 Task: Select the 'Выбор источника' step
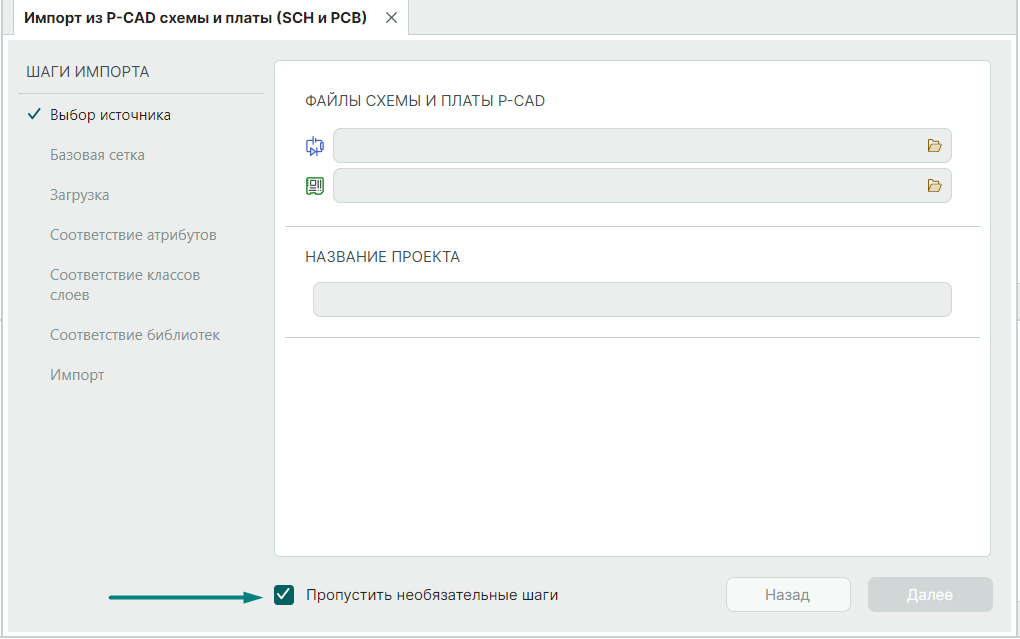click(x=111, y=115)
